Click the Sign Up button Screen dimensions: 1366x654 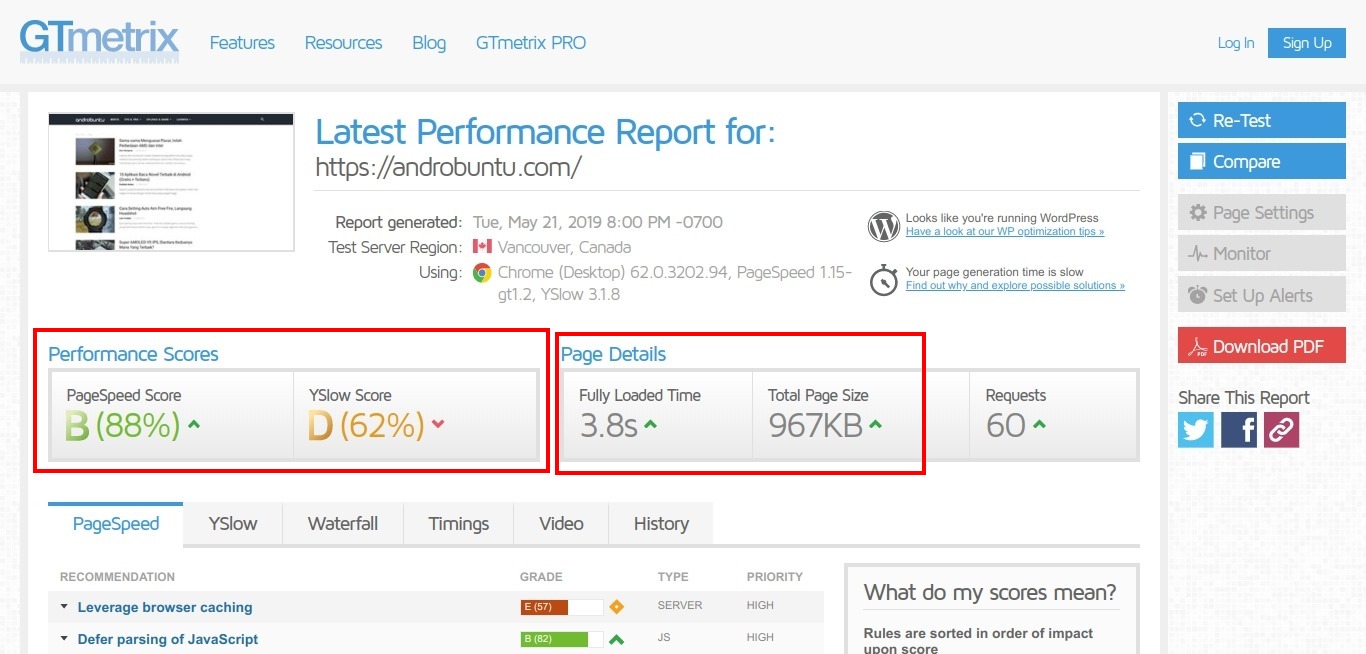point(1306,43)
